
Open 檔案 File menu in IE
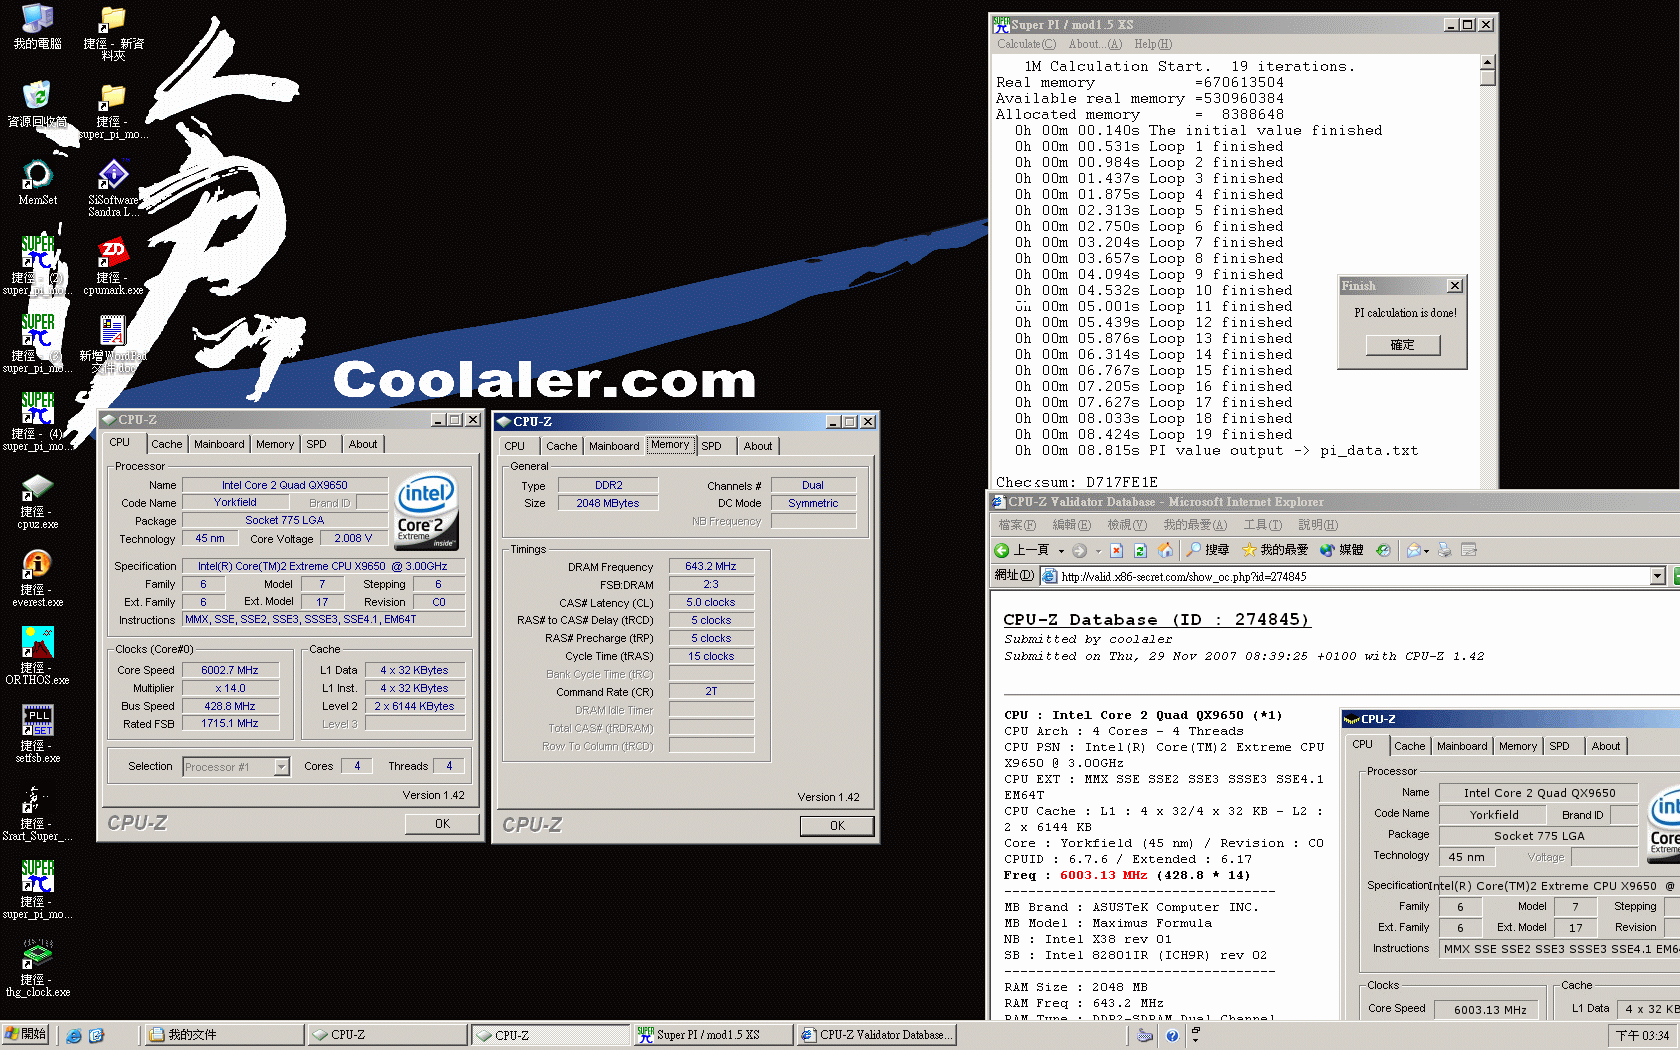[1017, 525]
